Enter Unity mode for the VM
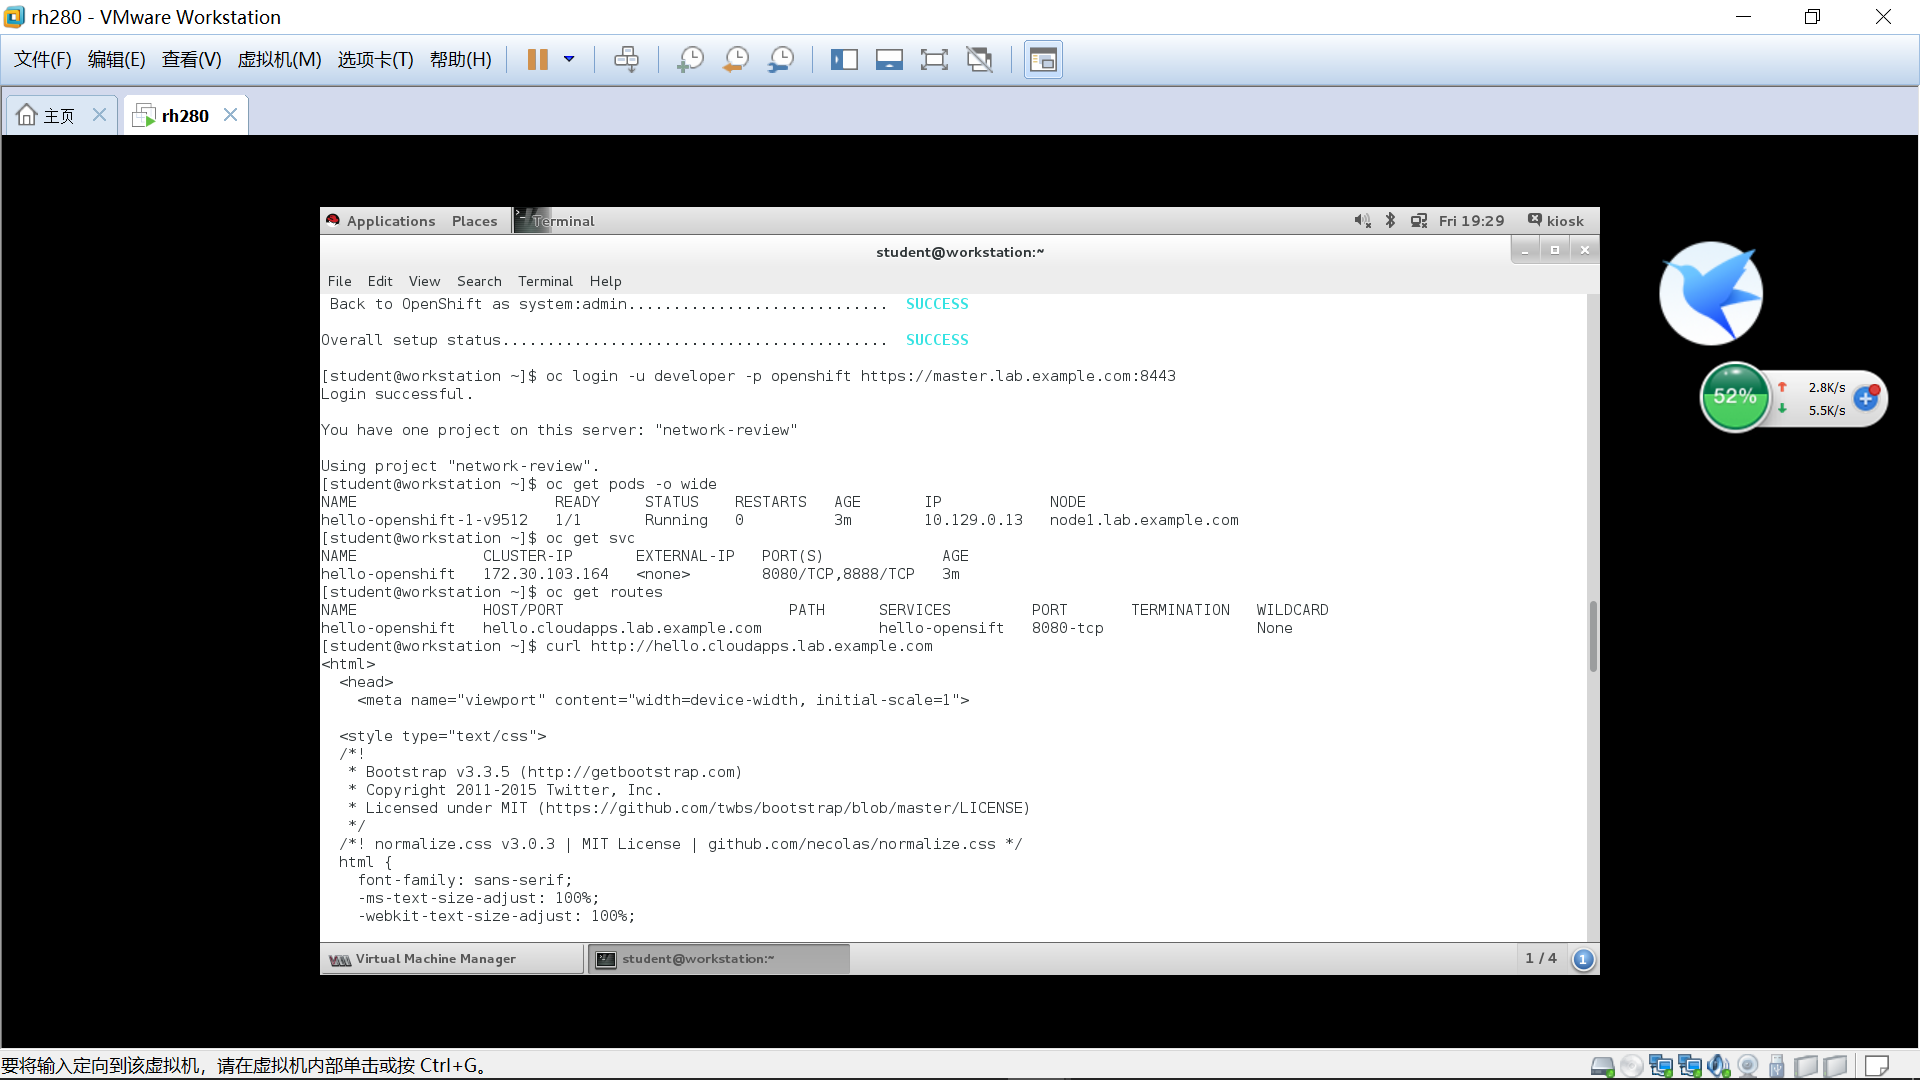 979,59
